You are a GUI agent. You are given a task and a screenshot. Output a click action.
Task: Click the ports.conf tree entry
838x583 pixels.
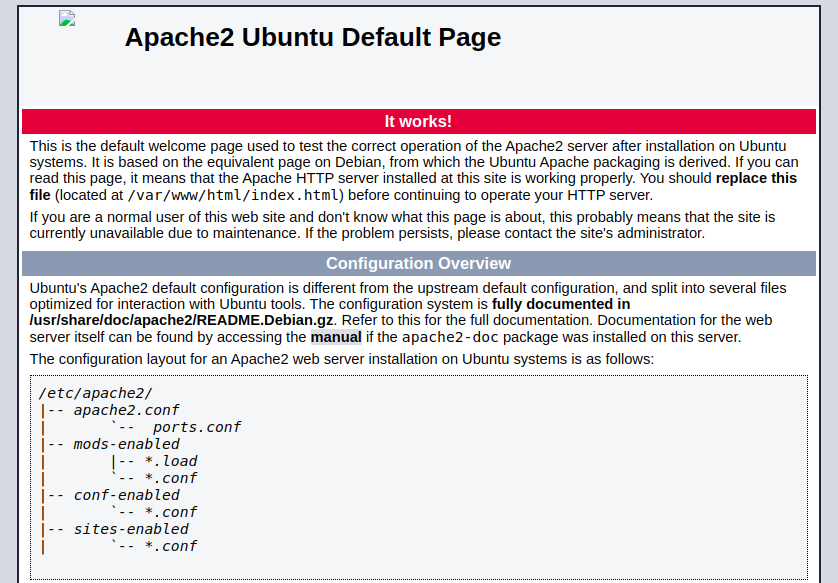197,427
